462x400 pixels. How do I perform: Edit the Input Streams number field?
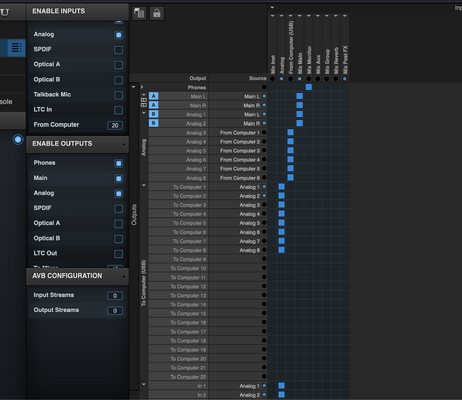[x=115, y=296]
